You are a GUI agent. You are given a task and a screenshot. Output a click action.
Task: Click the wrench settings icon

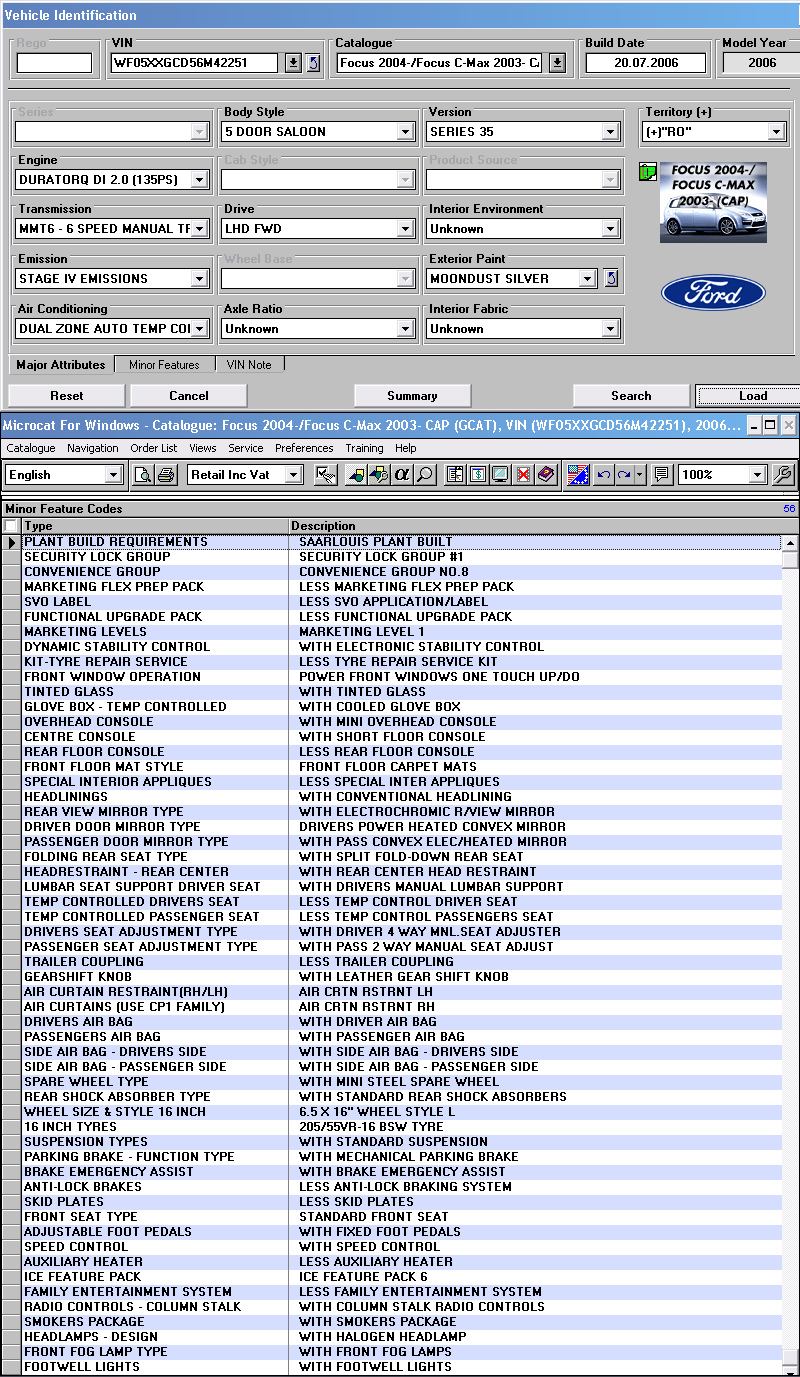(x=783, y=475)
